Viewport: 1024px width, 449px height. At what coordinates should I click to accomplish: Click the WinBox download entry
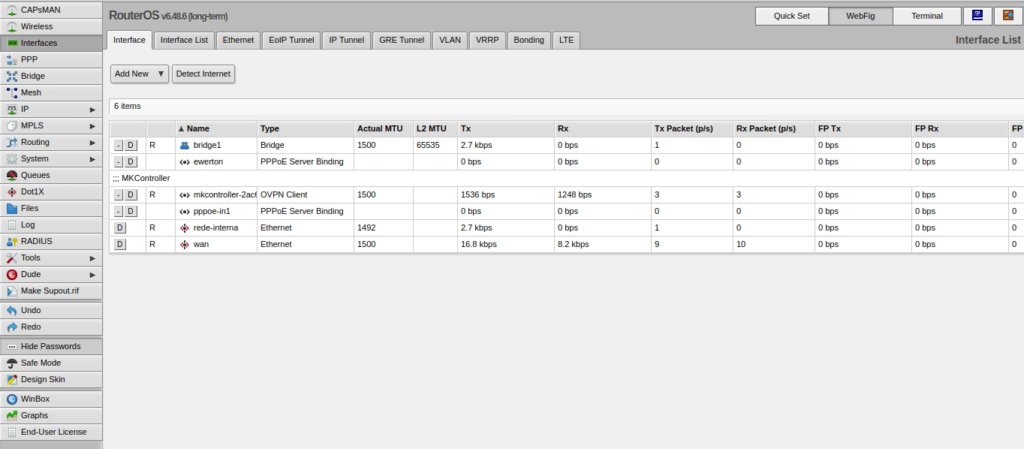pos(51,399)
